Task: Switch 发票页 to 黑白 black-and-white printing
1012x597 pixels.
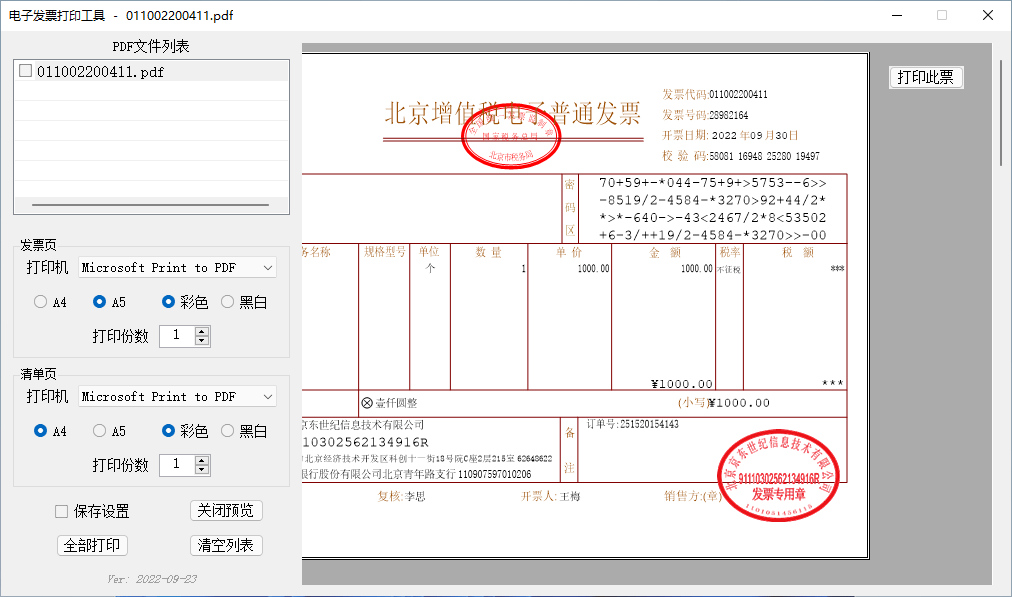Action: click(x=225, y=302)
